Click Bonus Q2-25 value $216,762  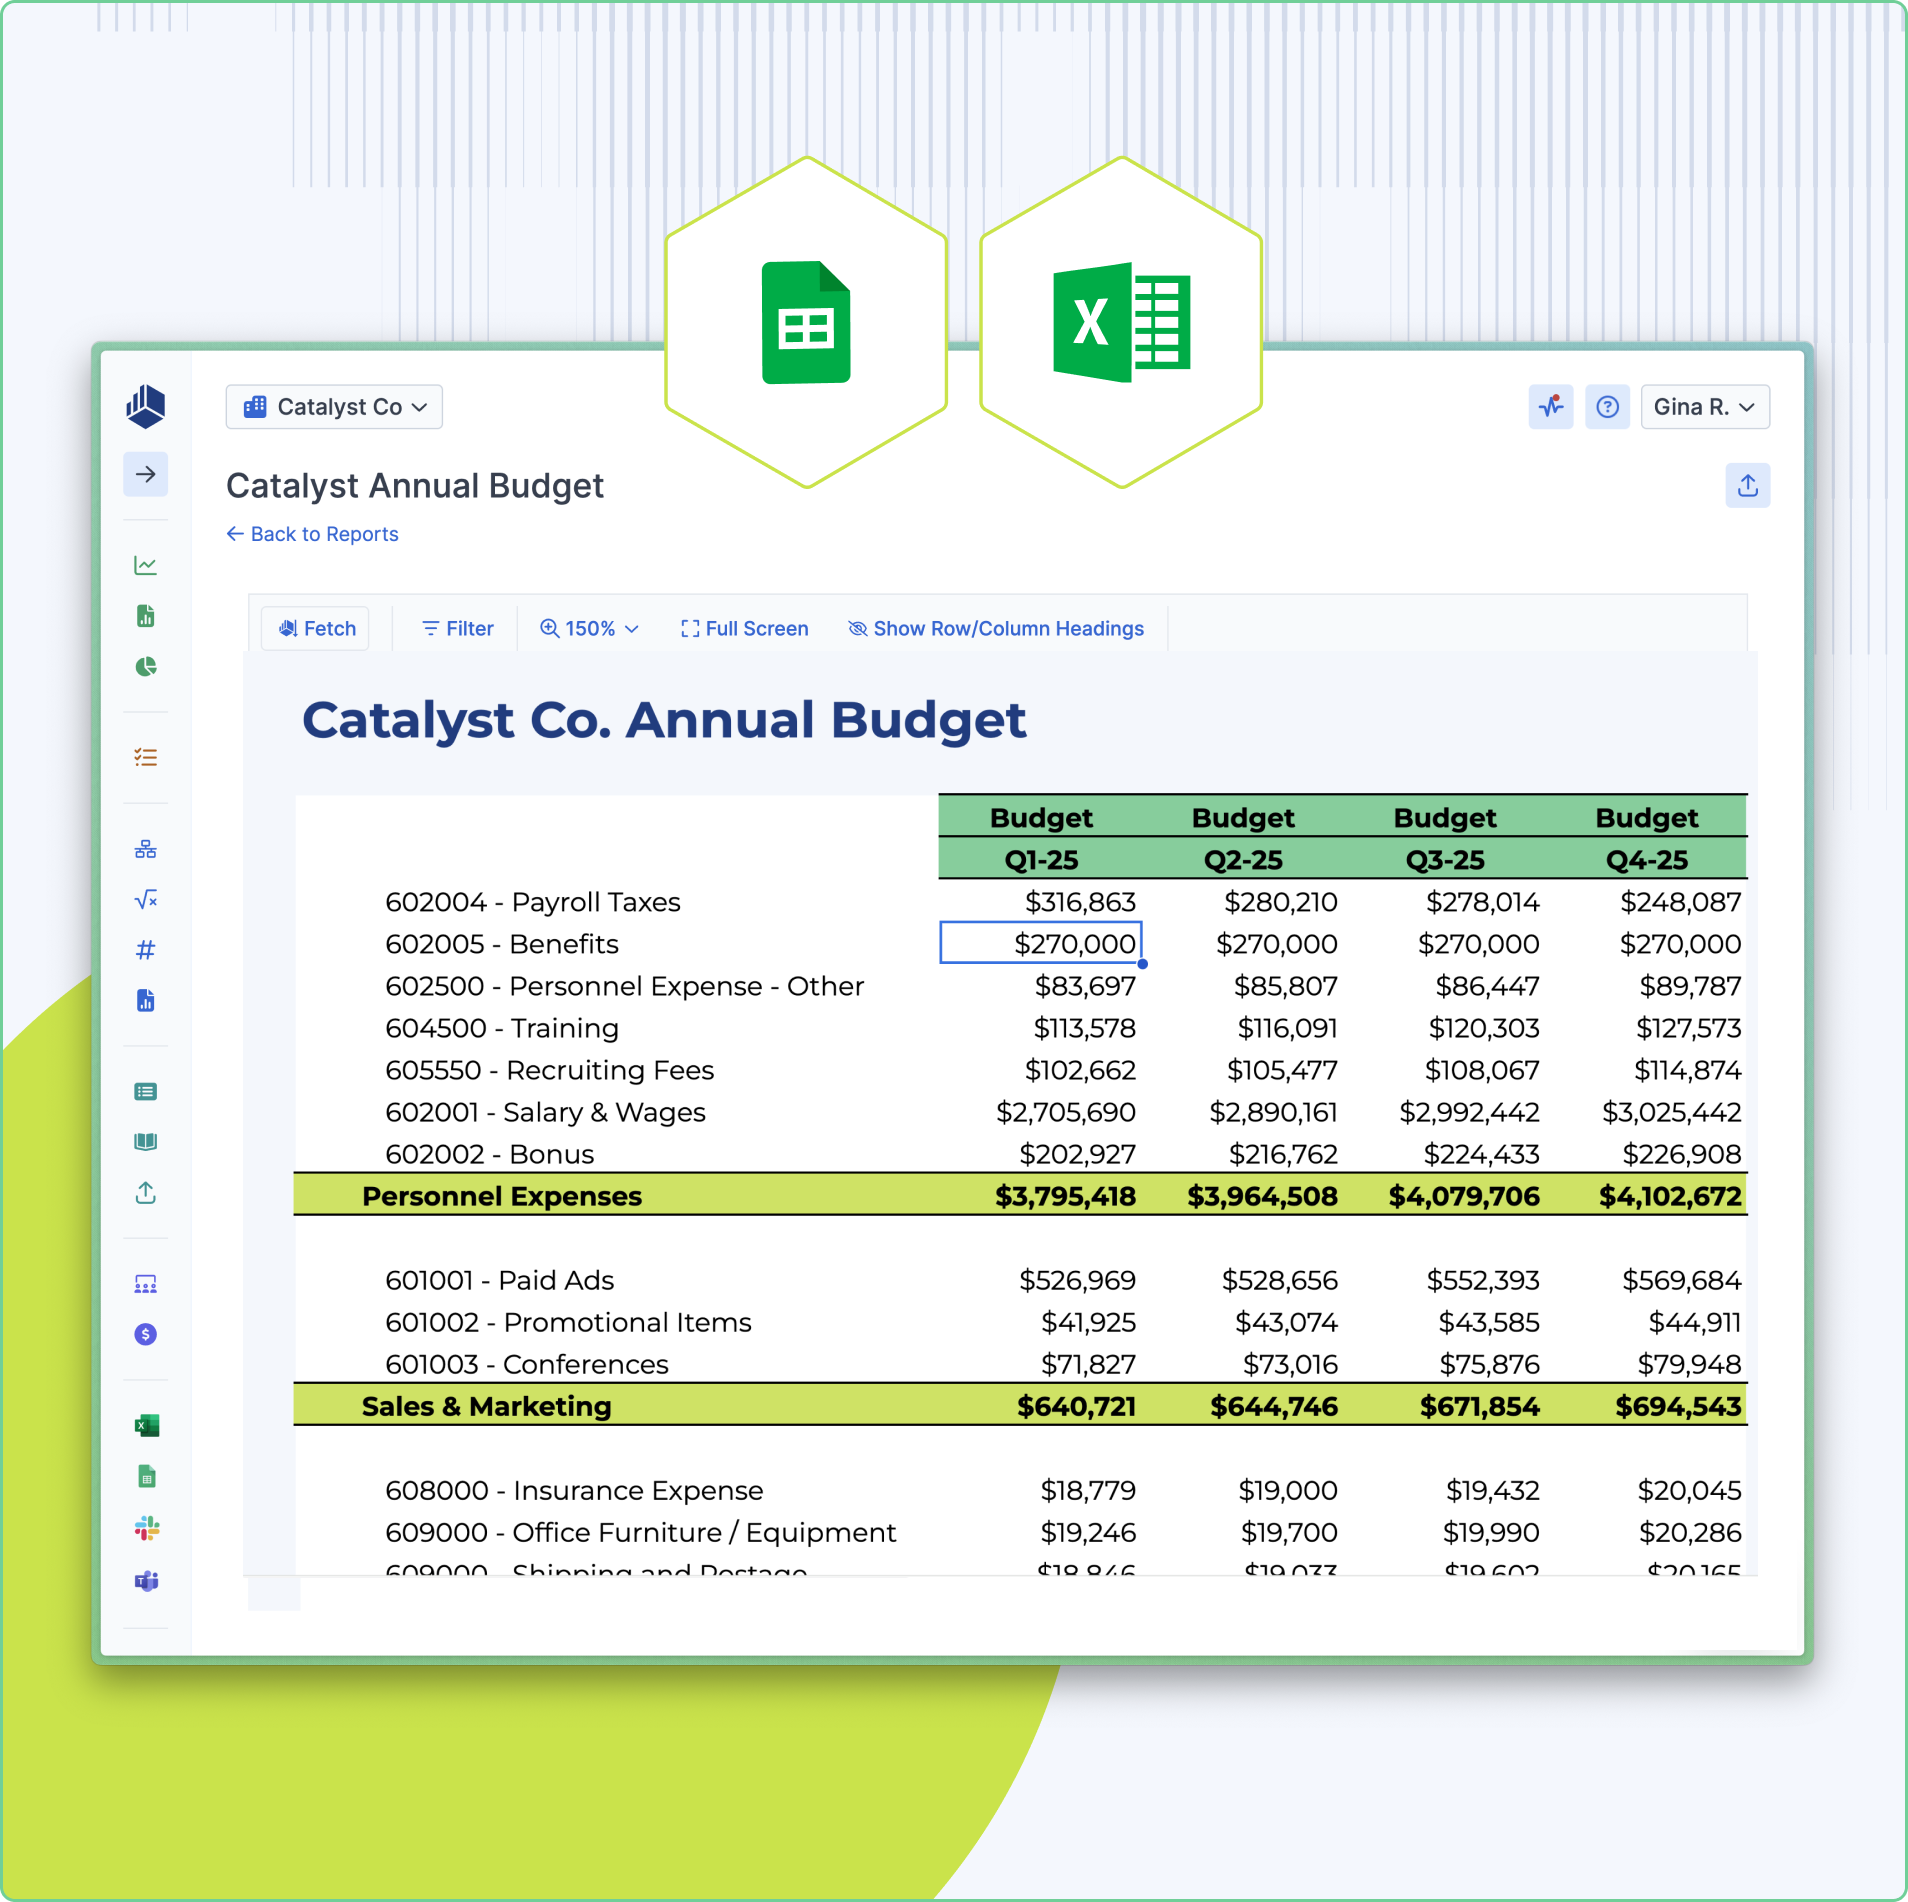coord(1283,1154)
